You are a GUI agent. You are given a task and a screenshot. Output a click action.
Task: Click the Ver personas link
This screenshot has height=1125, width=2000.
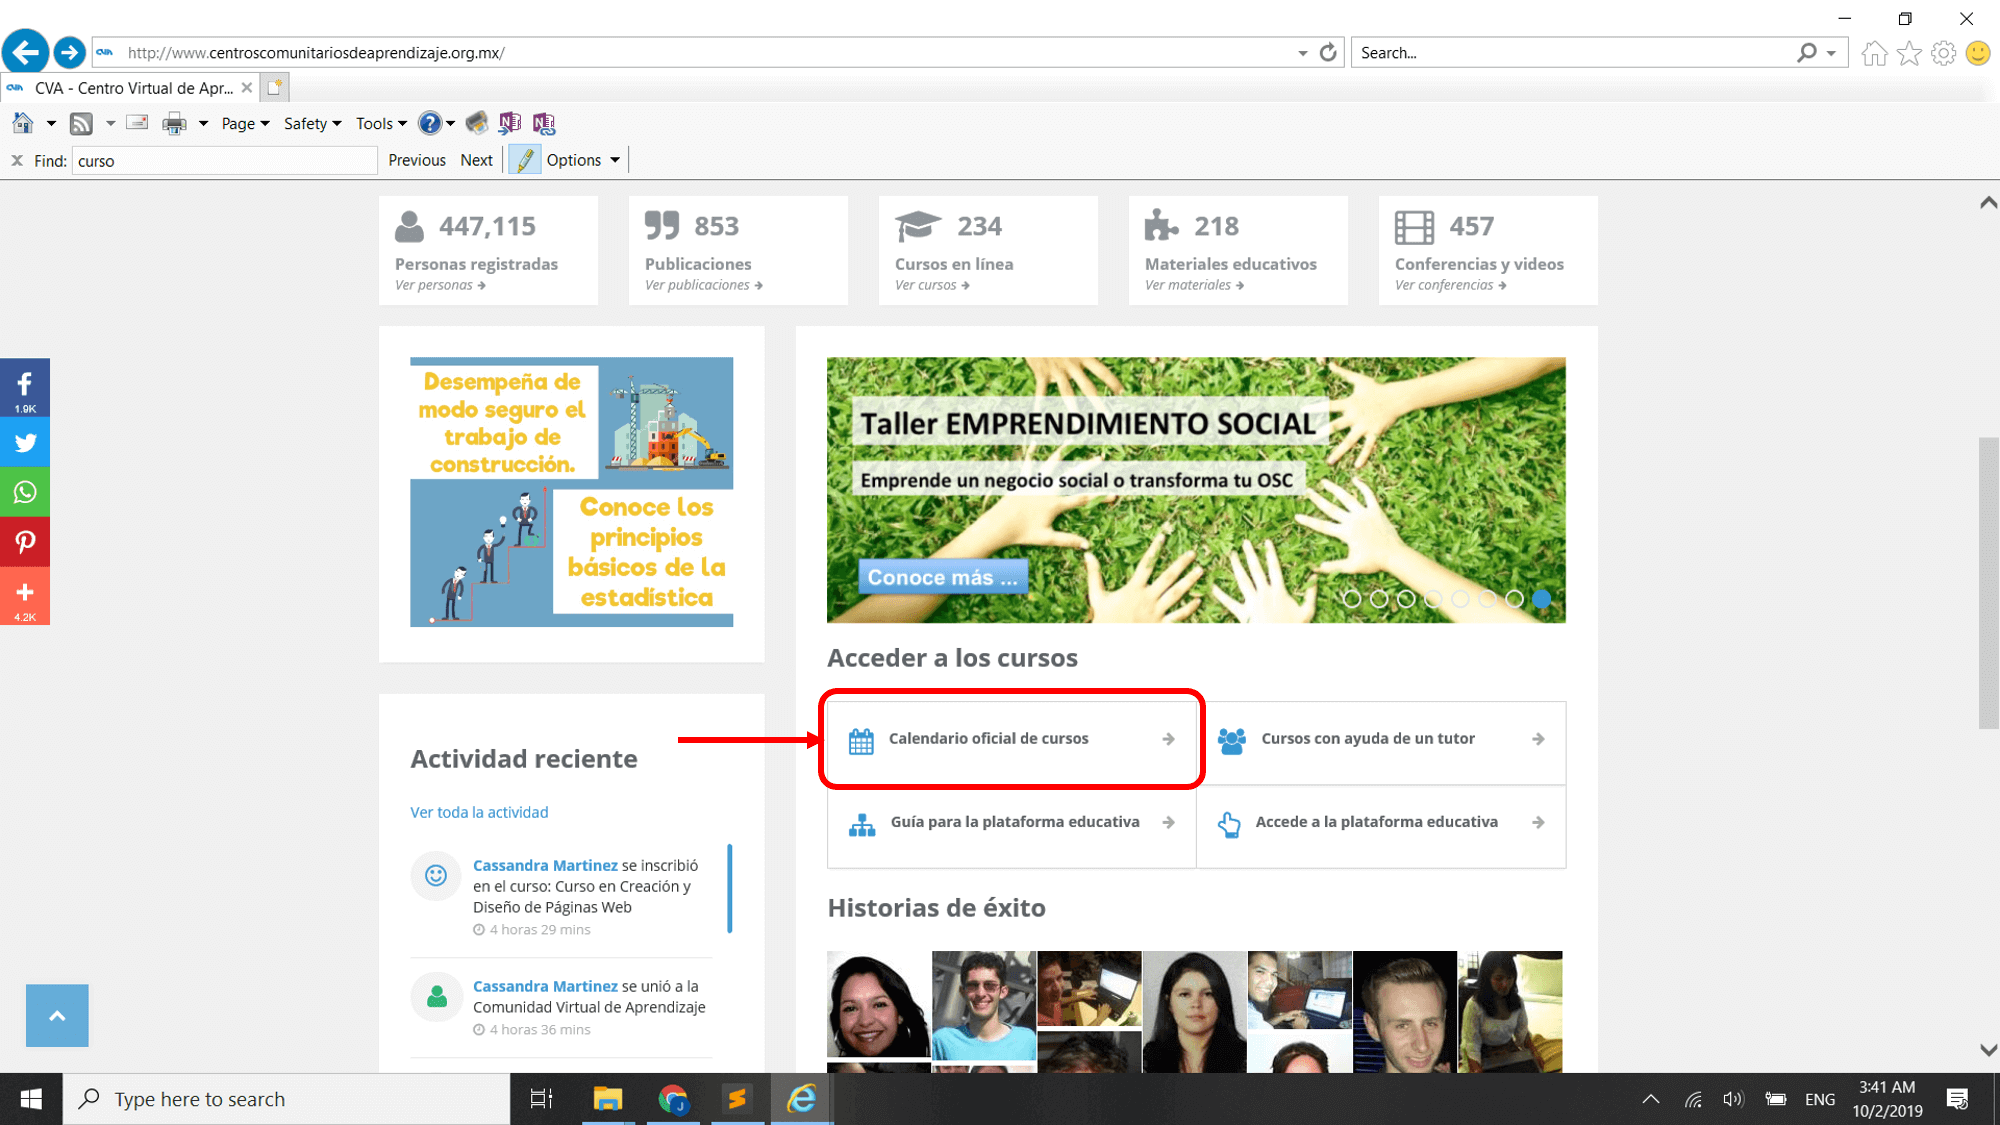point(440,285)
